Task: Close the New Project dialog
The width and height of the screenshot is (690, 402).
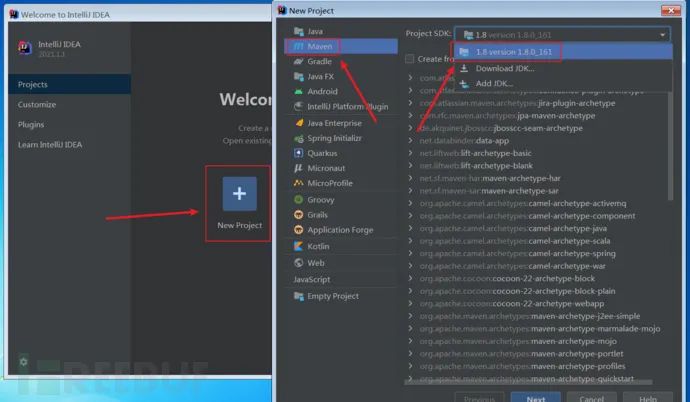Action: (x=671, y=10)
